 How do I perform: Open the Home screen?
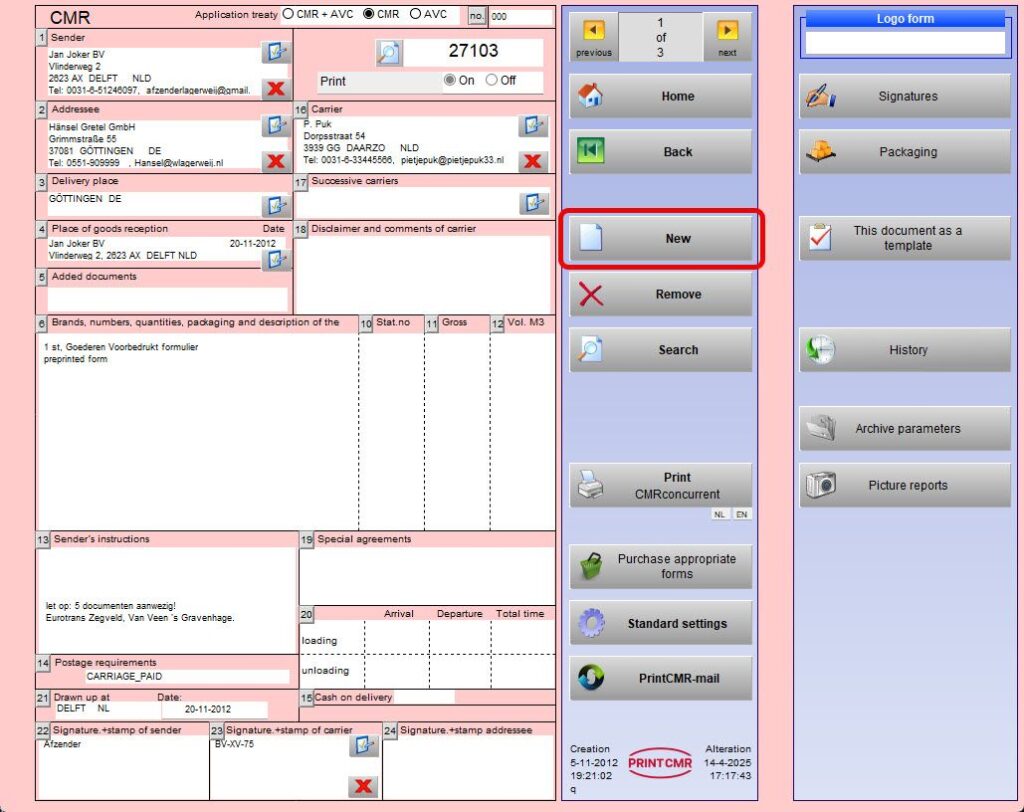(x=661, y=96)
